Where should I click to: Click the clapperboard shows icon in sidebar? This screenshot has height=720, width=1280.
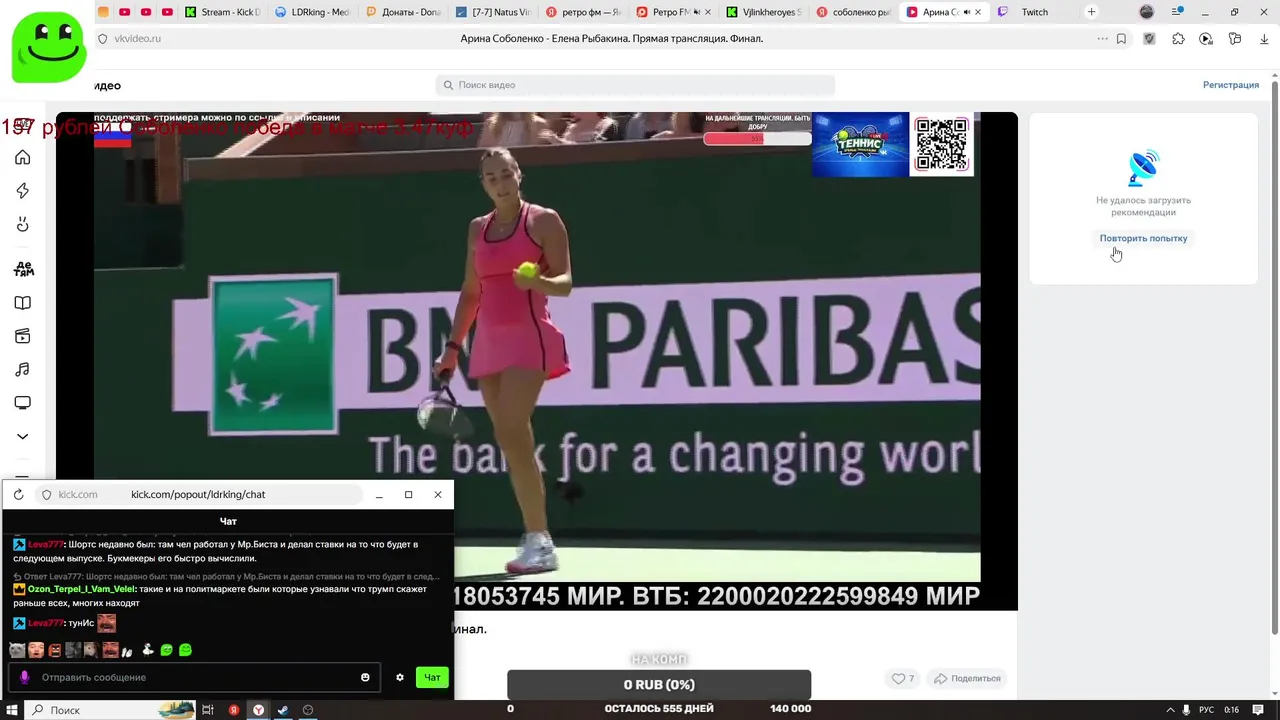point(22,336)
